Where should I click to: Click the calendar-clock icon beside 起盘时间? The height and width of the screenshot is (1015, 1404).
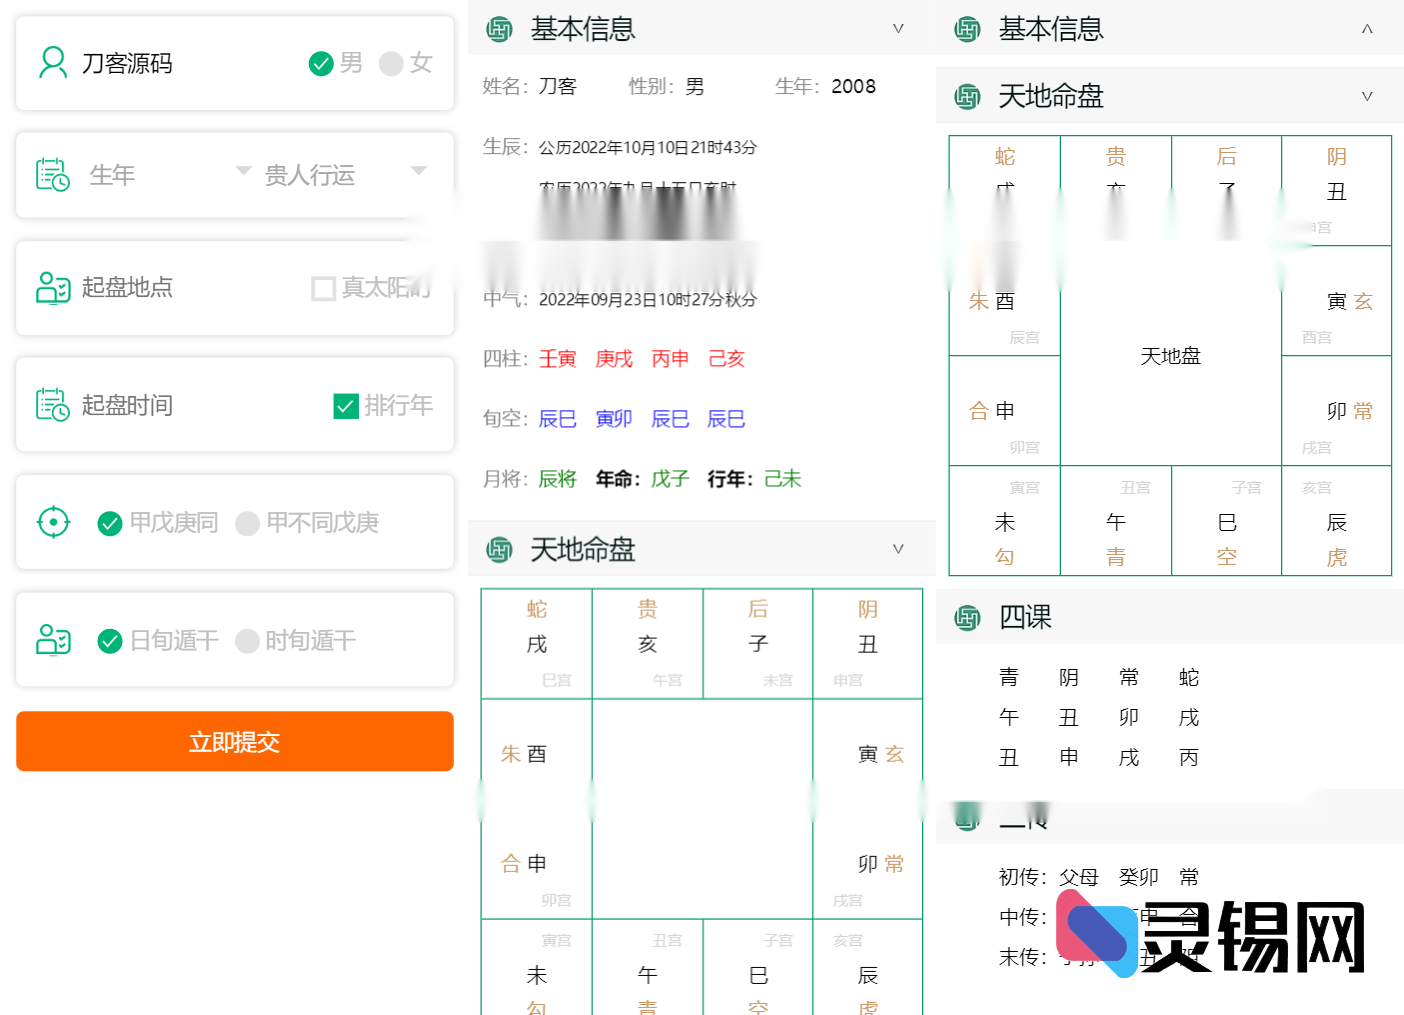click(x=52, y=404)
